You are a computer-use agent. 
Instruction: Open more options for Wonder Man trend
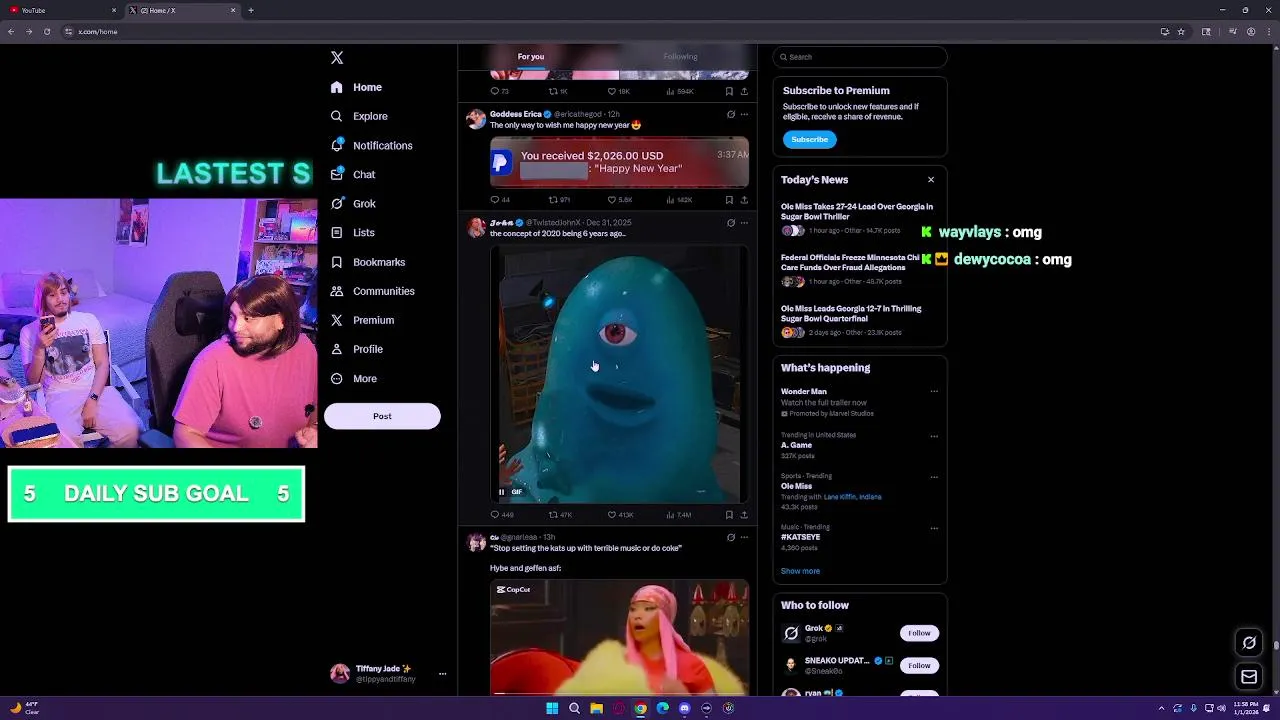pos(934,392)
